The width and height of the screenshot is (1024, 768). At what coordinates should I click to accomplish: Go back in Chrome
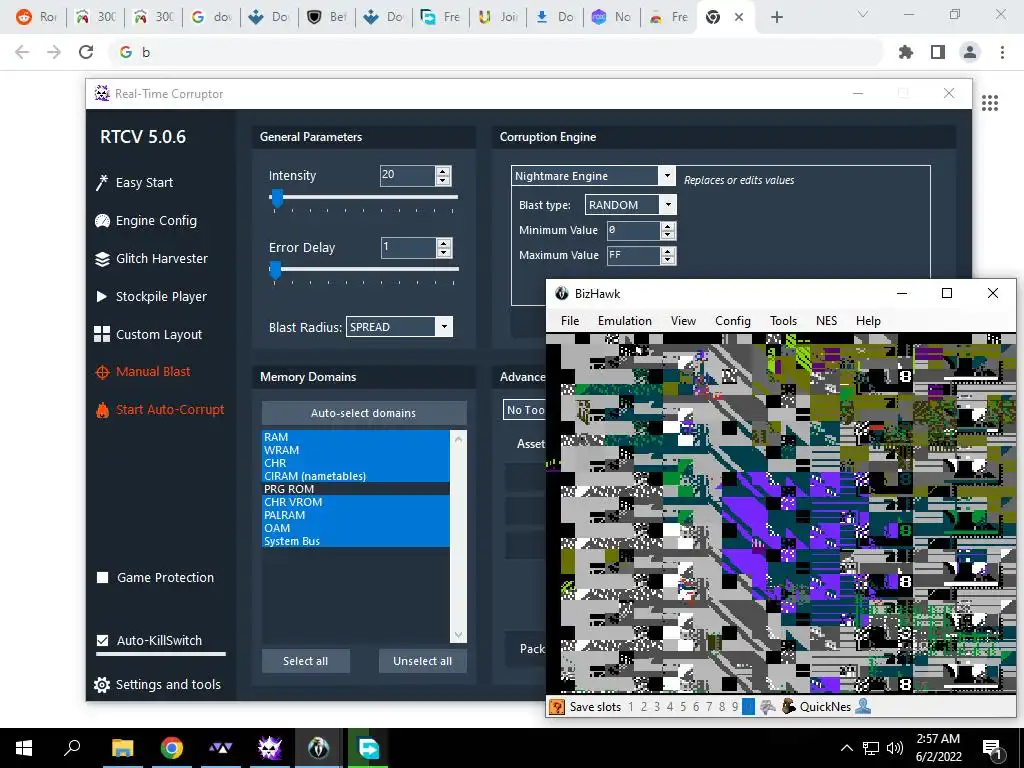22,52
